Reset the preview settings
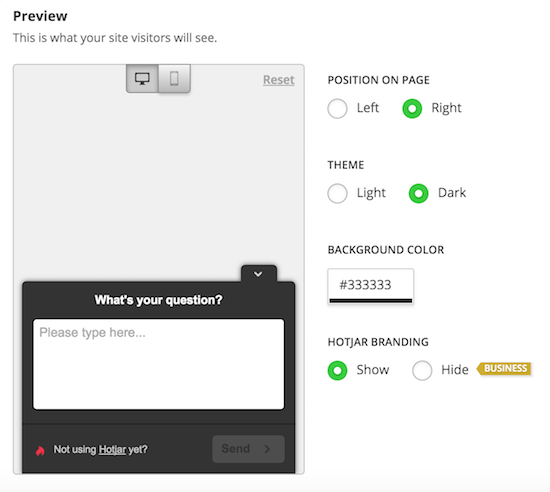The height and width of the screenshot is (492, 550). pos(279,80)
